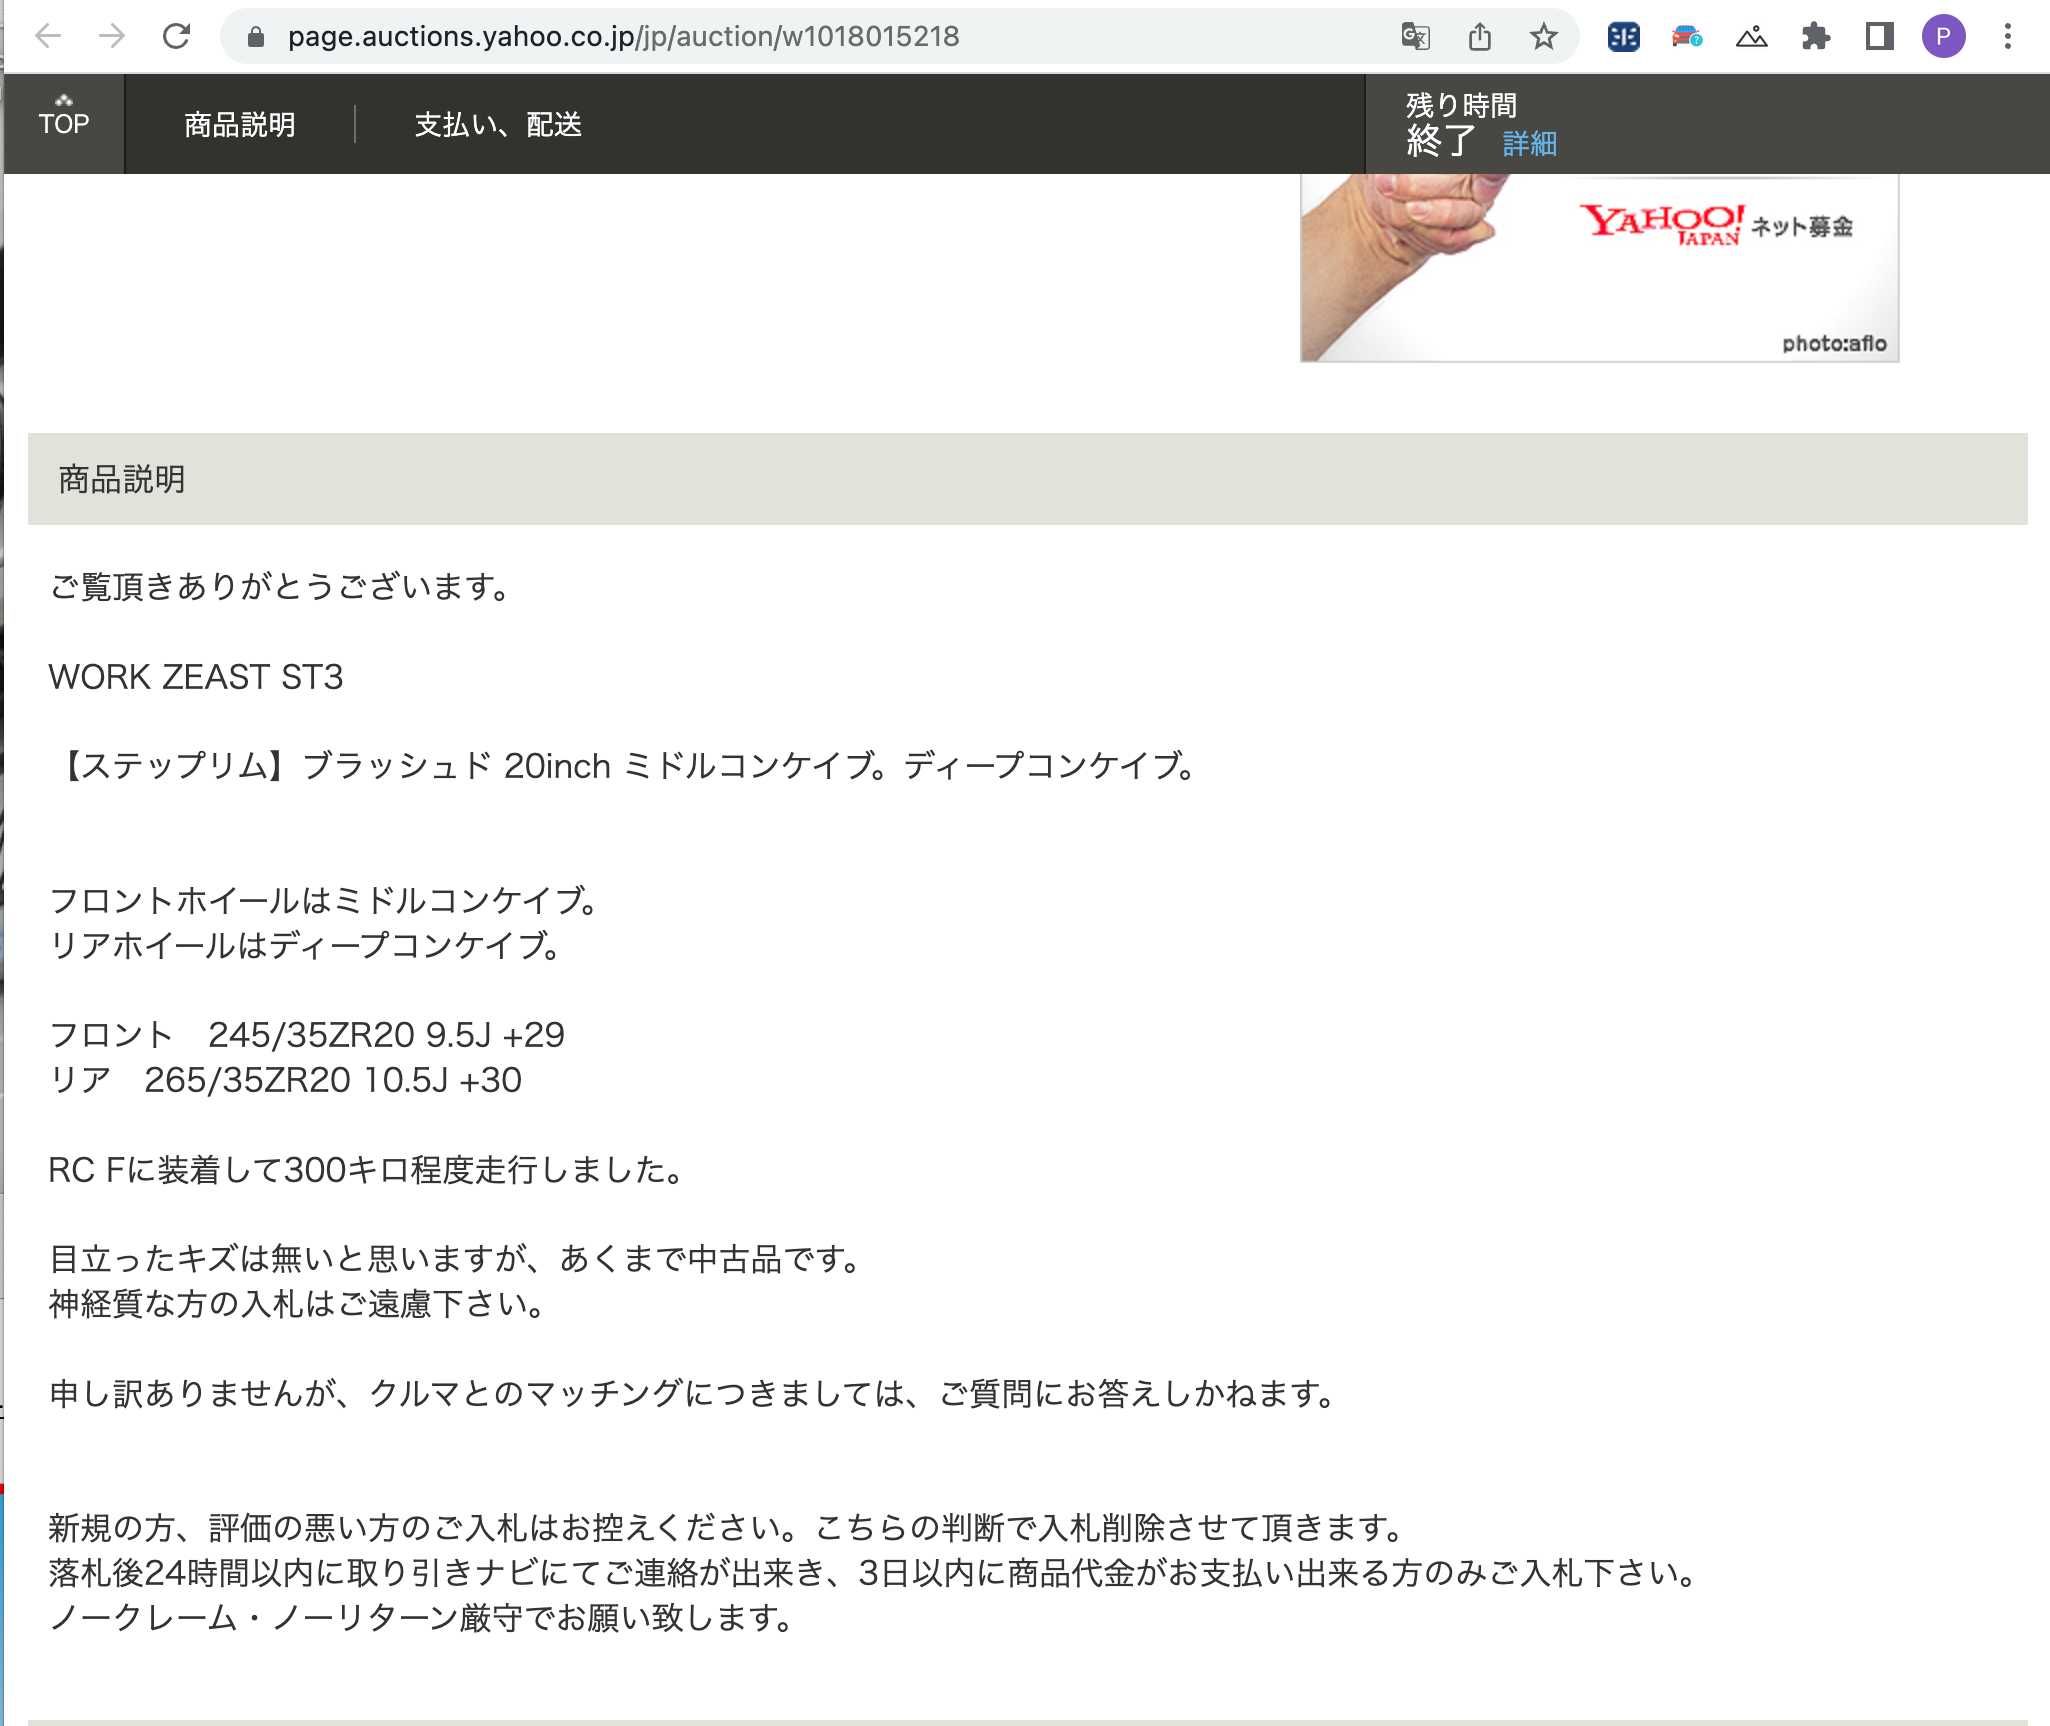Go back using the browser back arrow
The image size is (2050, 1726).
[x=48, y=37]
